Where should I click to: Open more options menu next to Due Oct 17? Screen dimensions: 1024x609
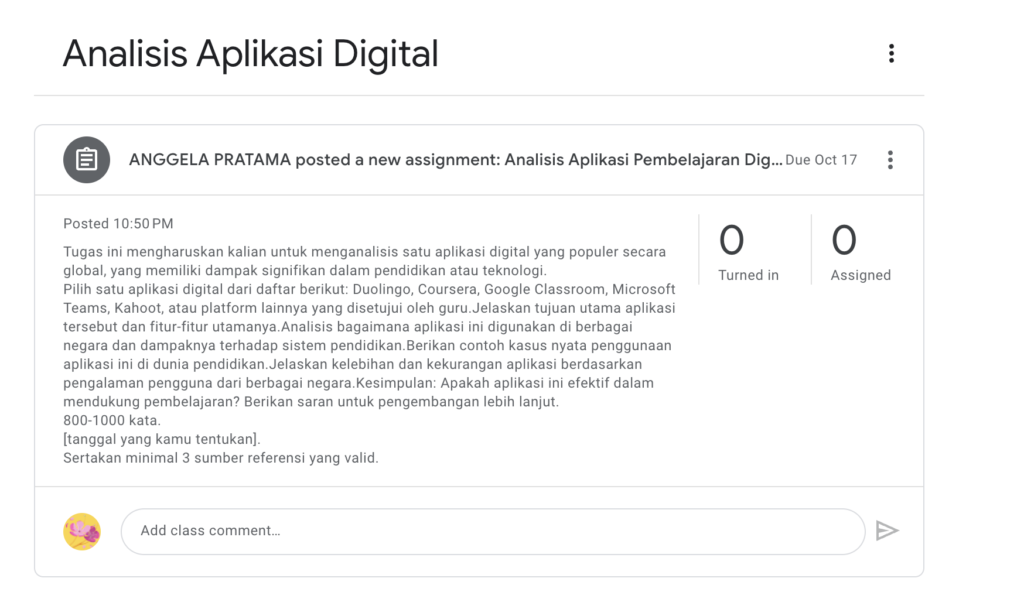tap(890, 160)
